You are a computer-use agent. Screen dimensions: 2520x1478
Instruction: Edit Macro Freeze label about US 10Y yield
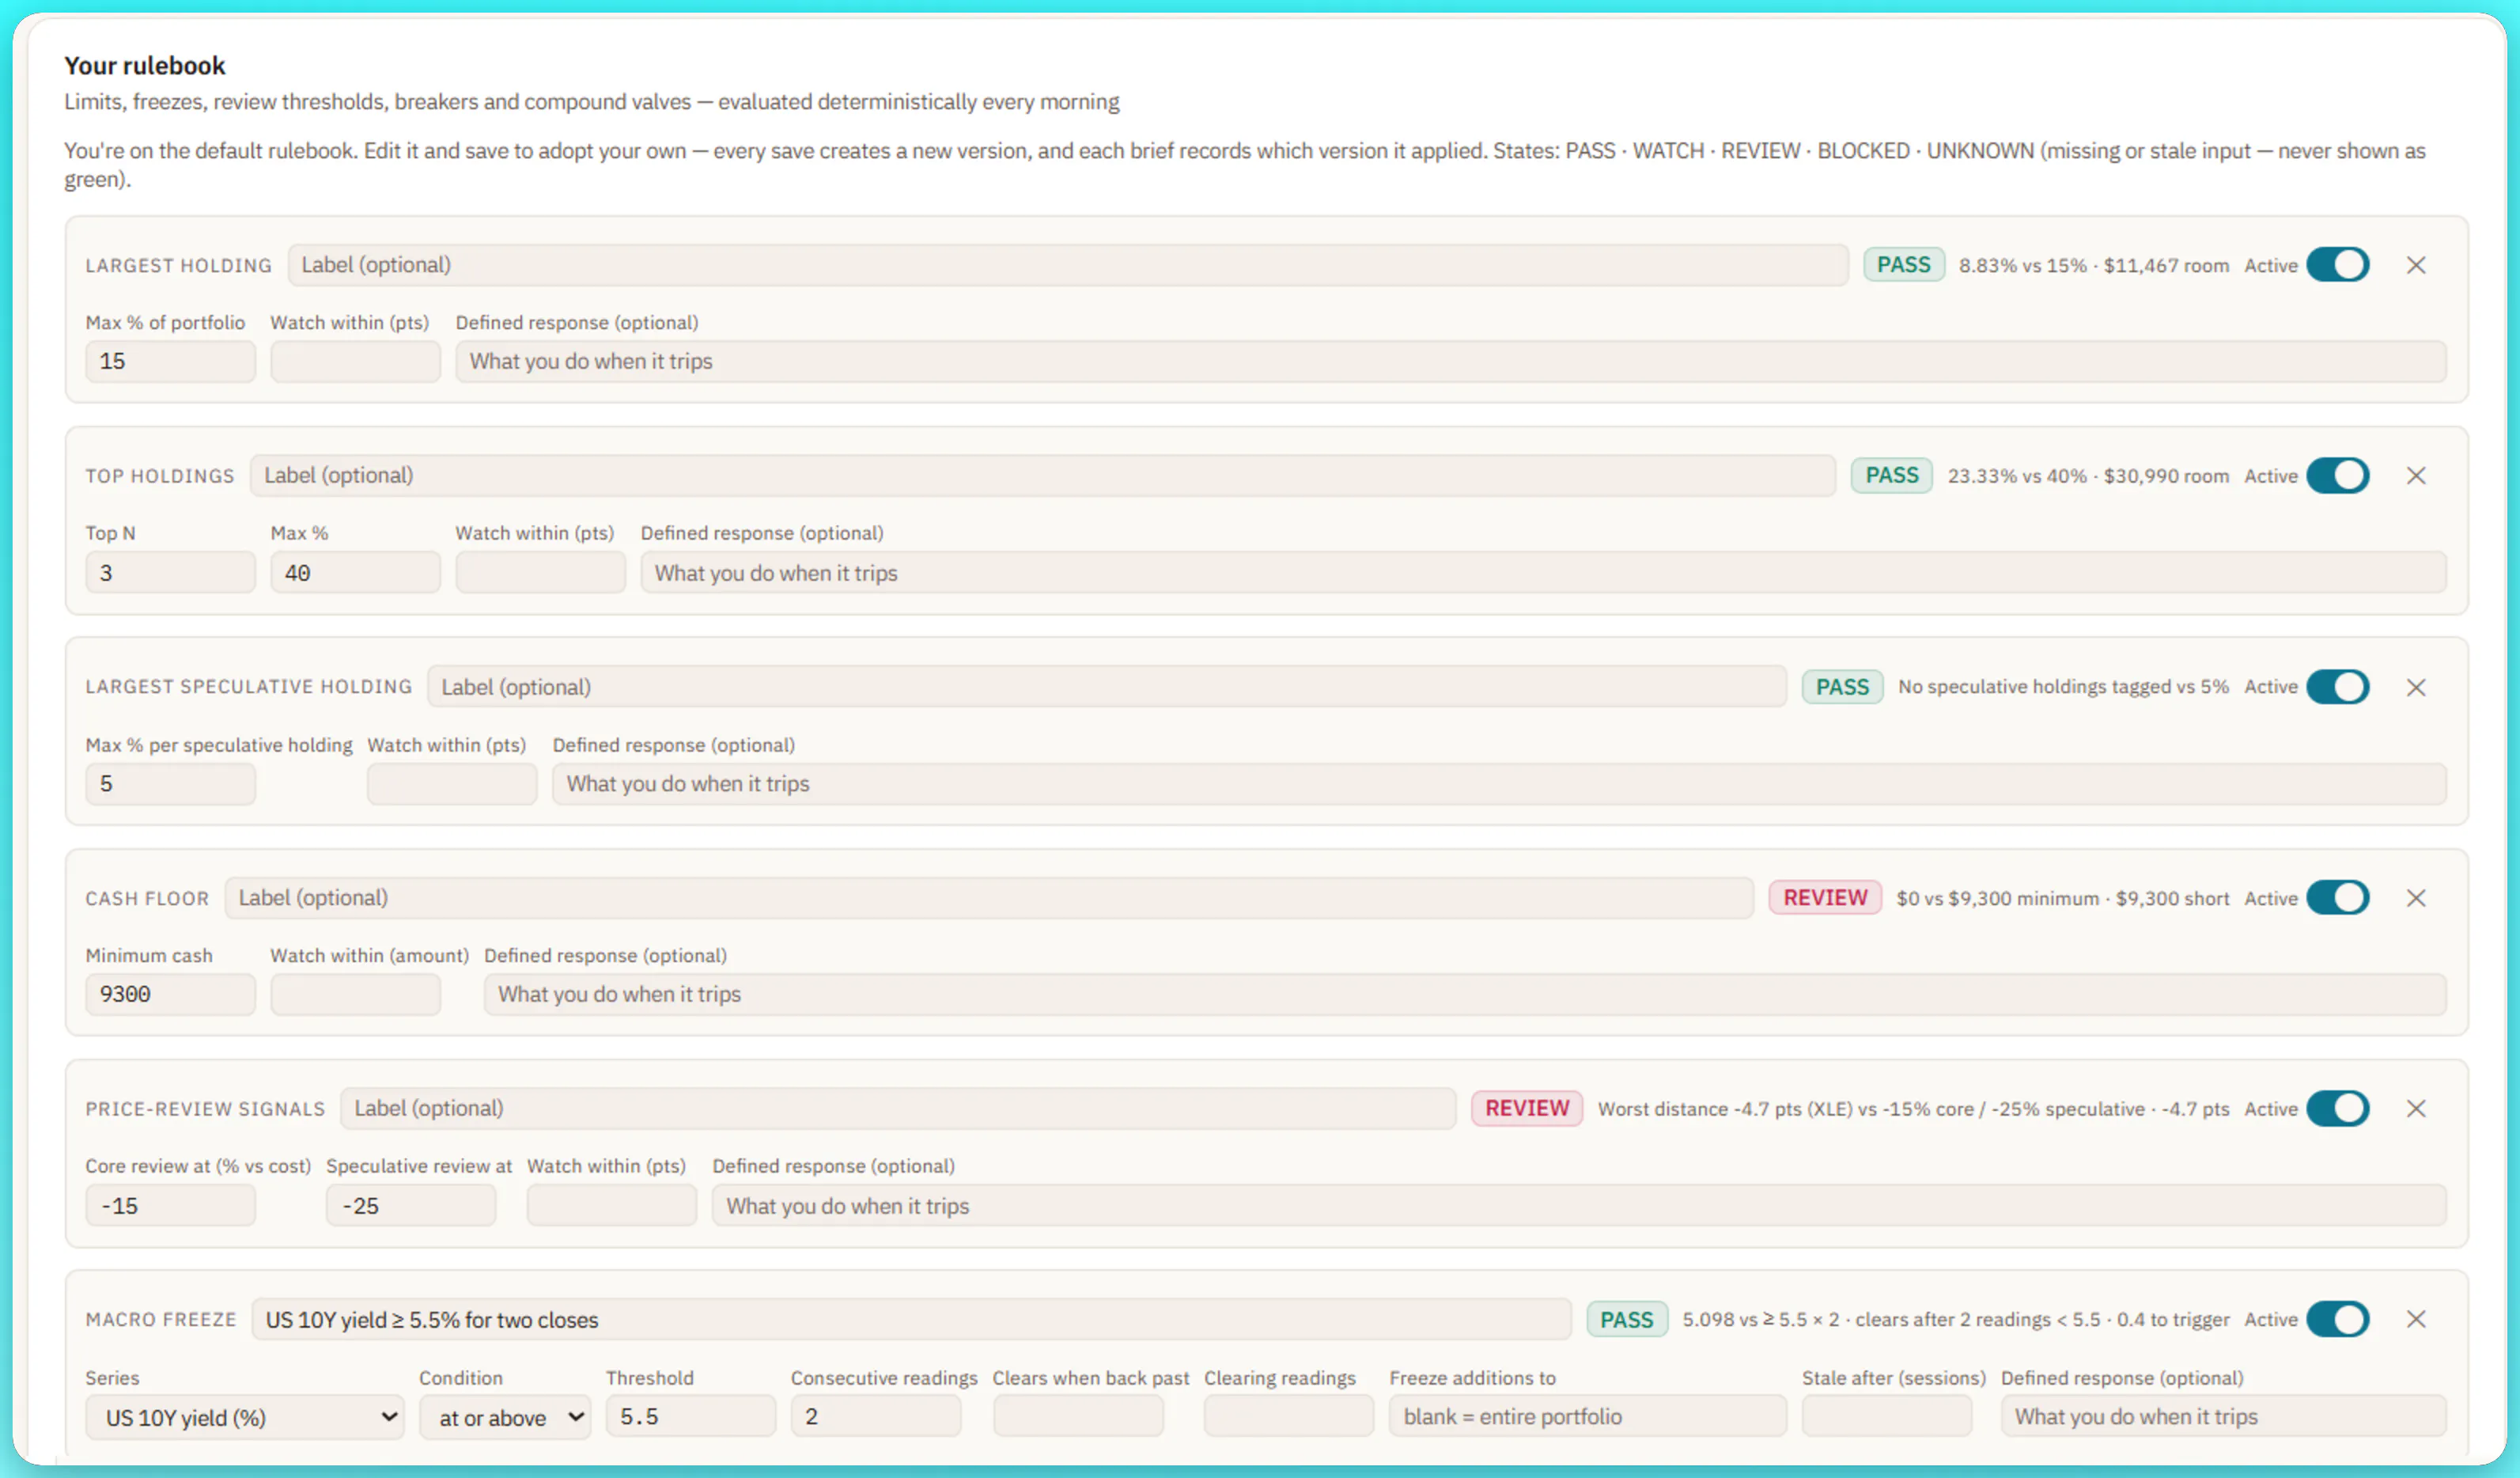coord(911,1320)
